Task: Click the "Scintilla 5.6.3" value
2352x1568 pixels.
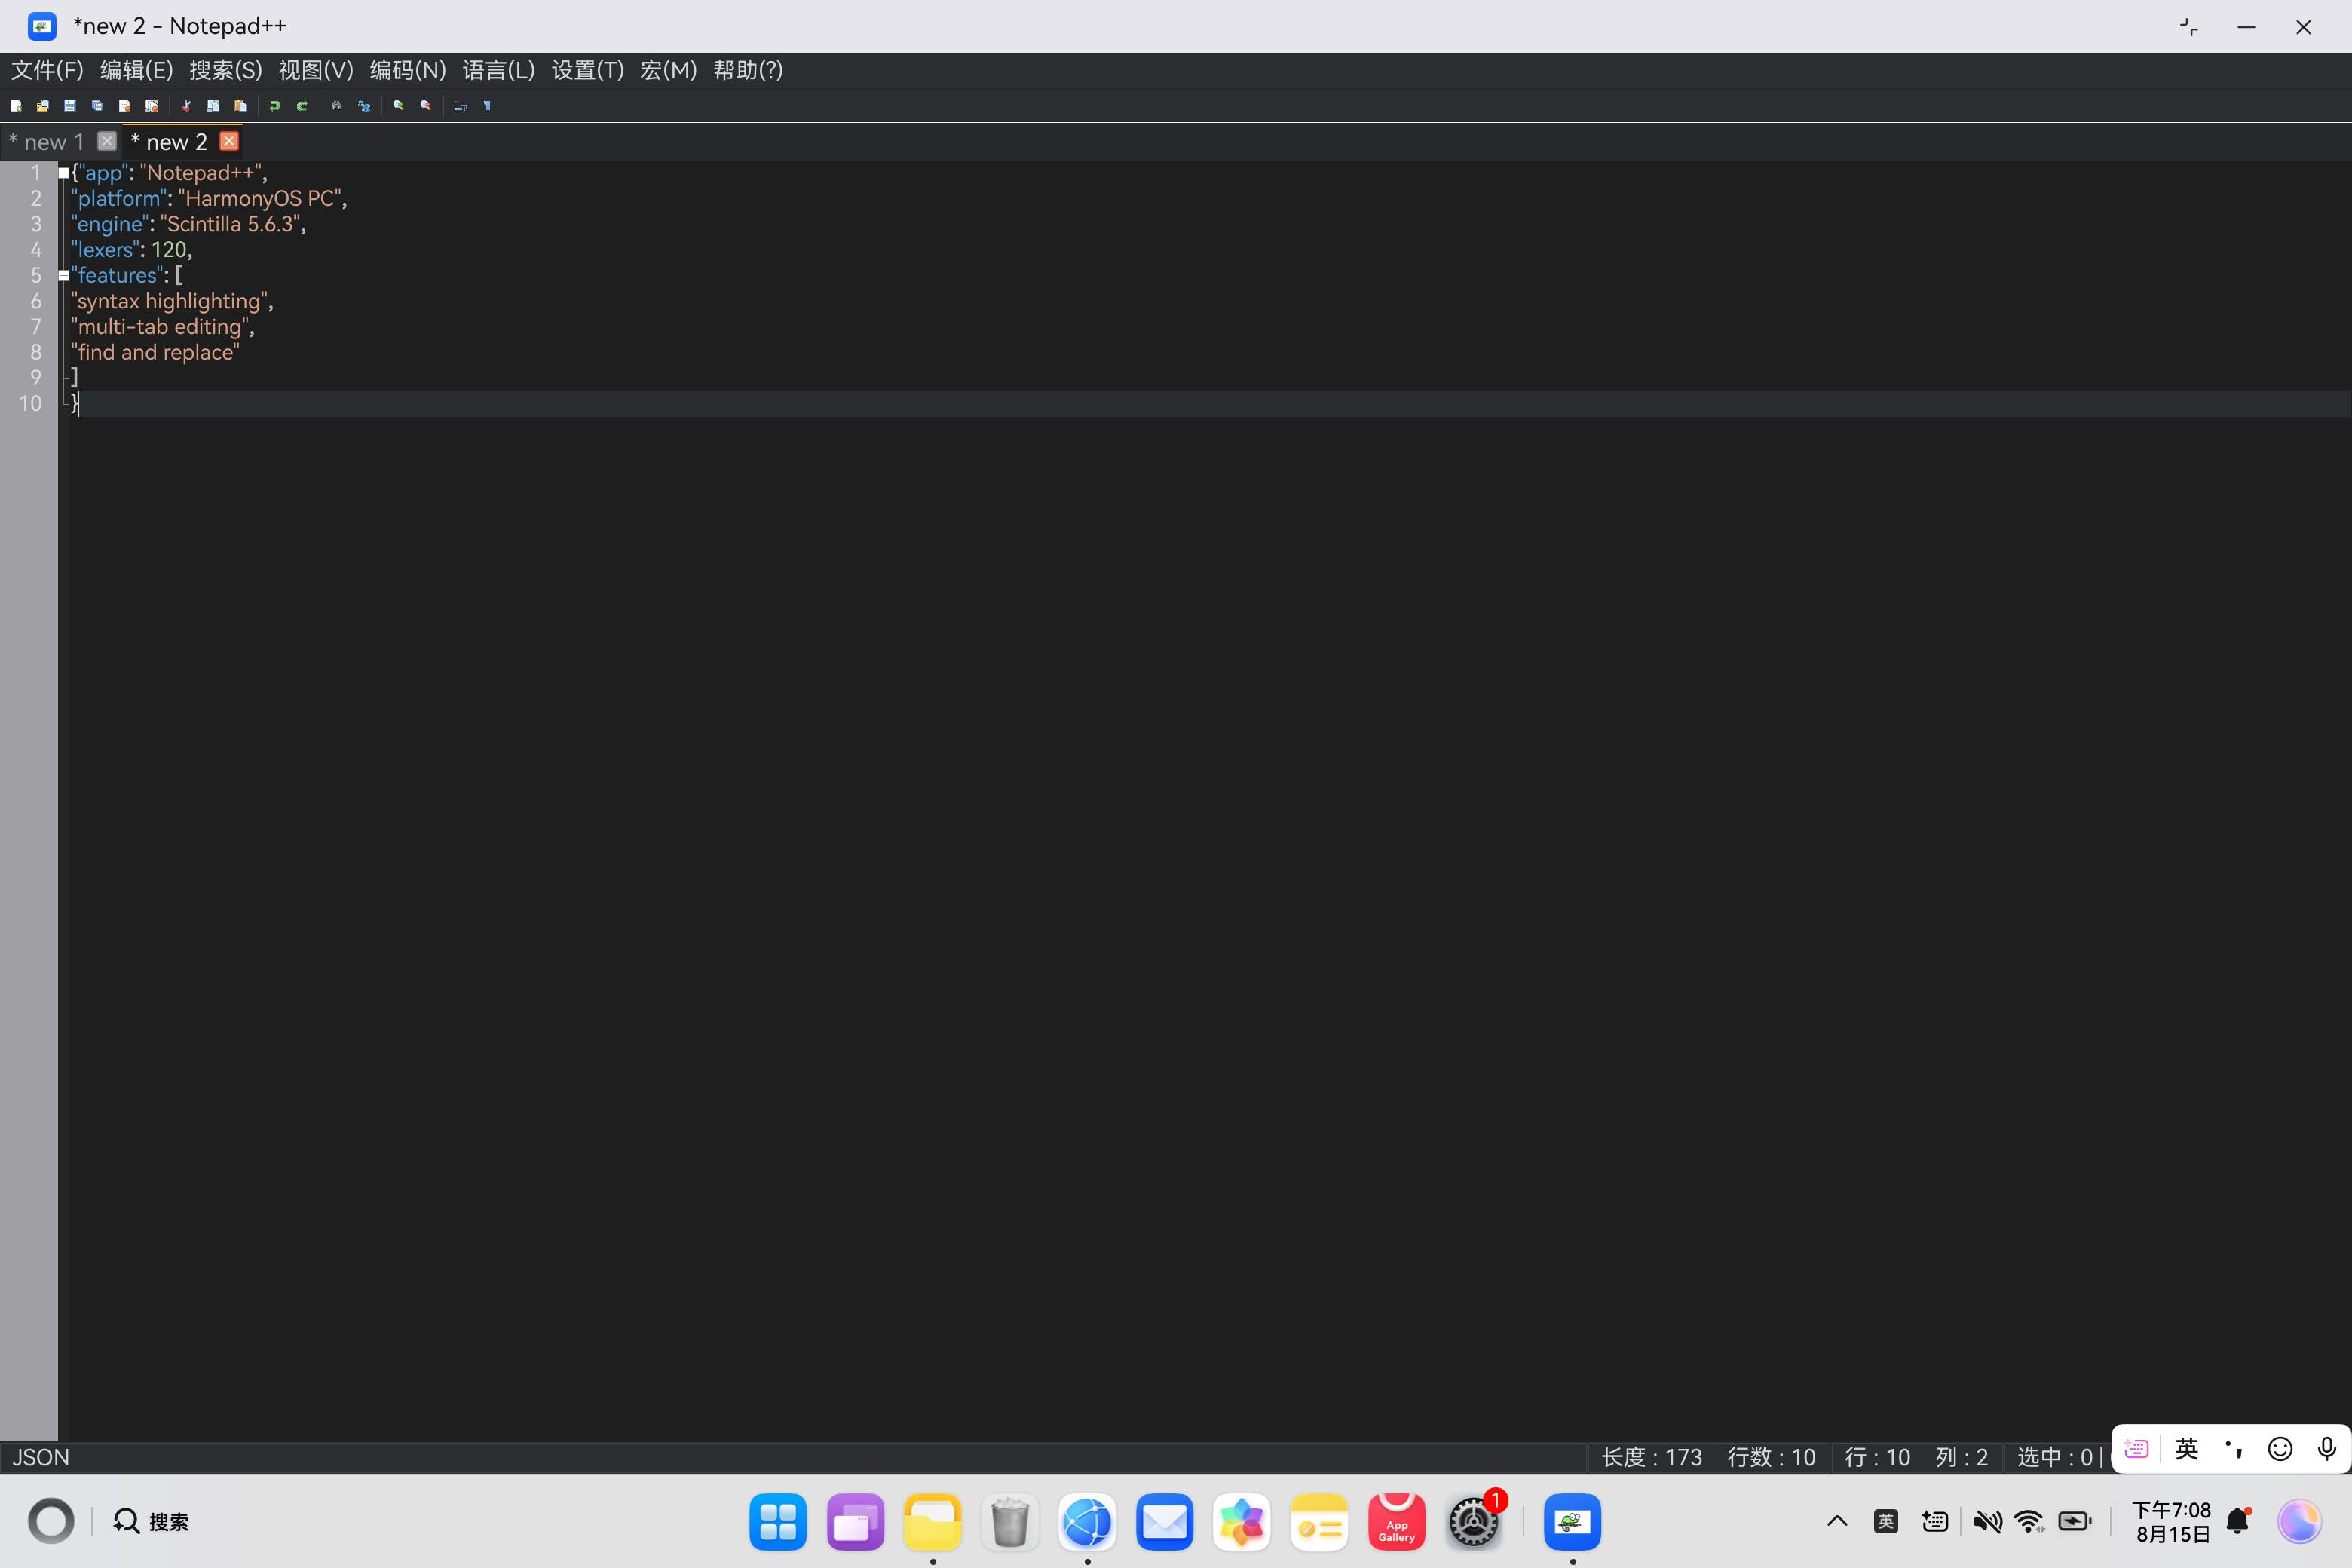Action: coord(230,224)
